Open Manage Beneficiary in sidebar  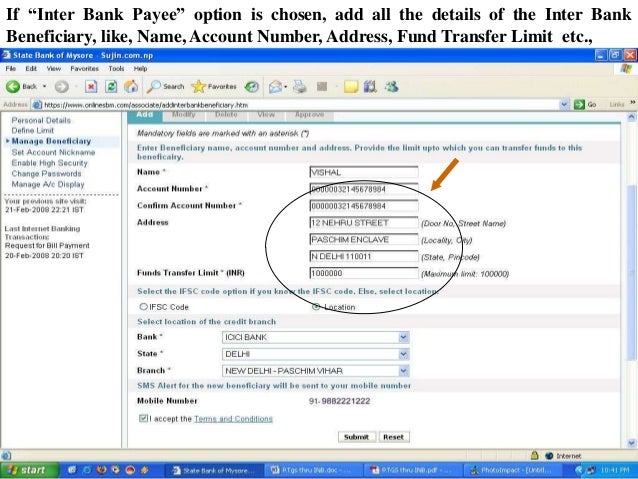pos(51,141)
